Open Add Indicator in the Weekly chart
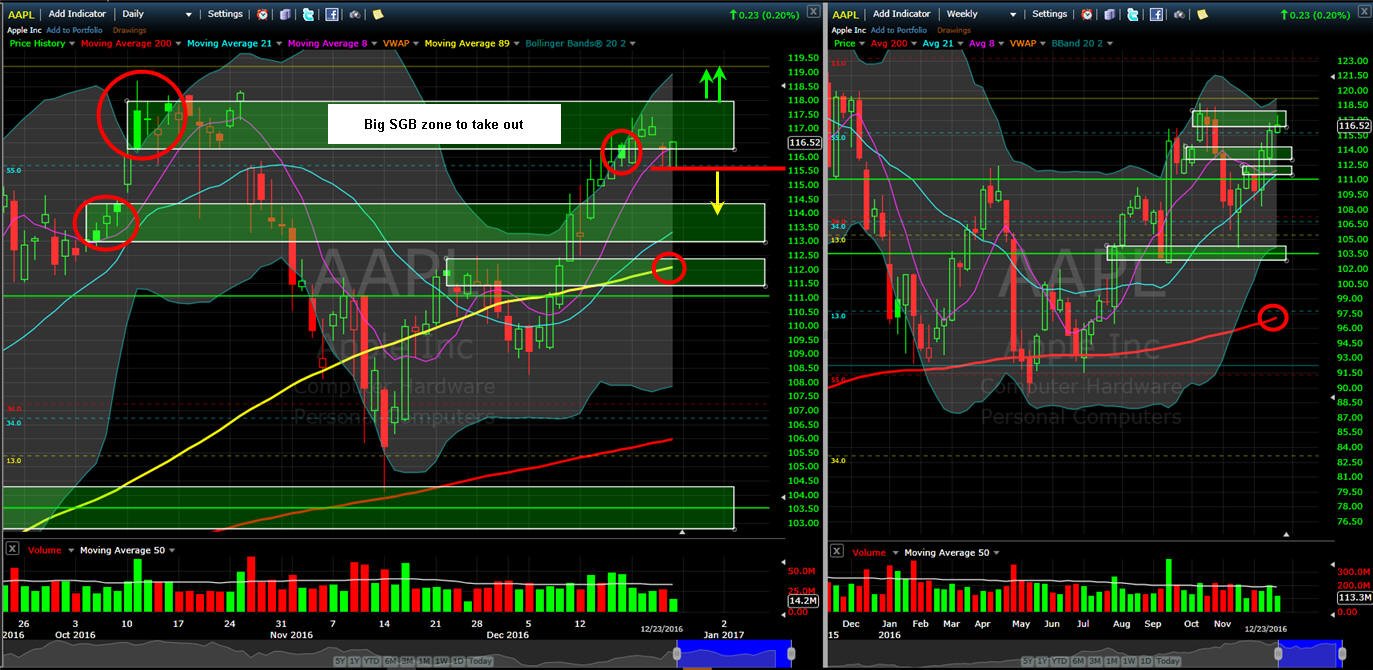 click(901, 14)
